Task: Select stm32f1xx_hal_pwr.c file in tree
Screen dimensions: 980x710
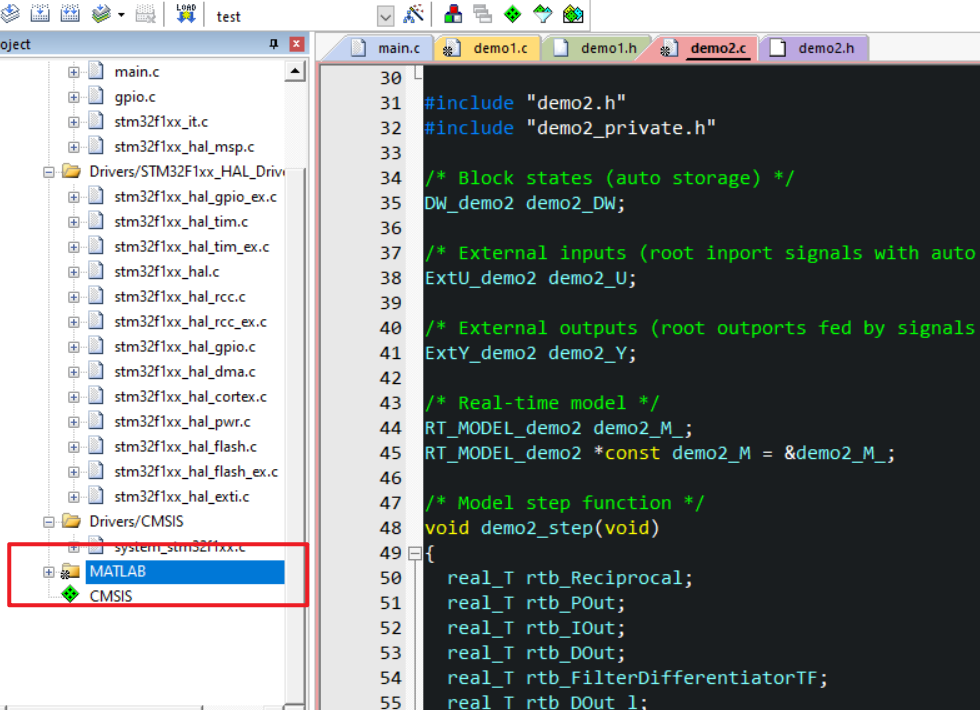Action: (182, 422)
